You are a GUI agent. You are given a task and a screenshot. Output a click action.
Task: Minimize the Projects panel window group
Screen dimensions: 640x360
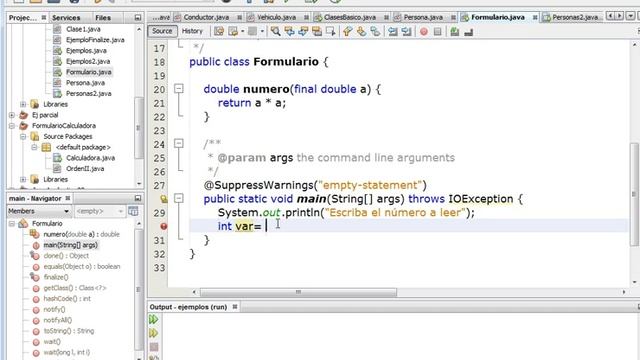tap(138, 18)
